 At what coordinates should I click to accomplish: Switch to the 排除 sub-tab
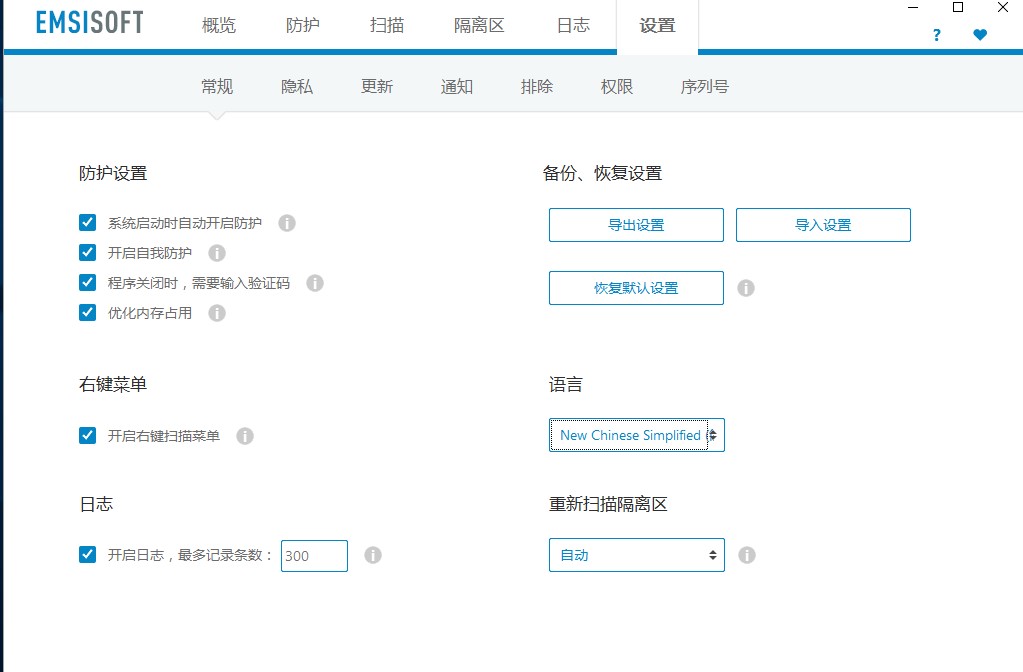[537, 87]
